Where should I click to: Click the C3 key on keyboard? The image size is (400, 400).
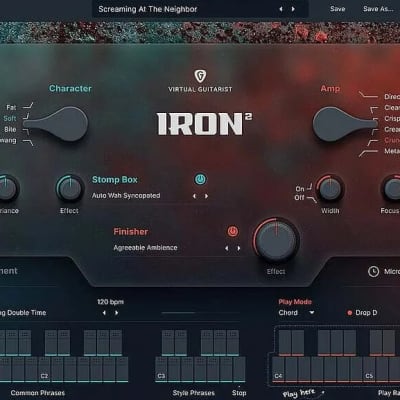[161, 369]
